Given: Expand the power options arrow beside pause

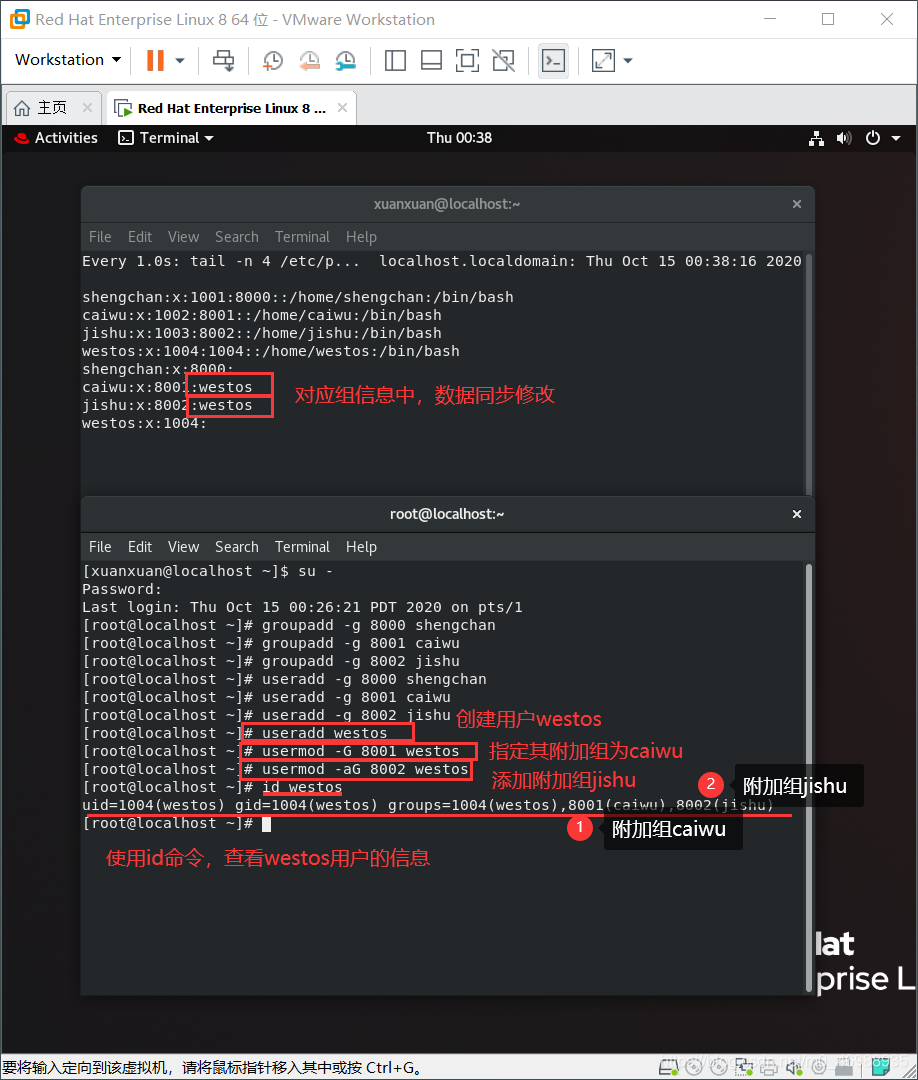Looking at the screenshot, I should 180,61.
